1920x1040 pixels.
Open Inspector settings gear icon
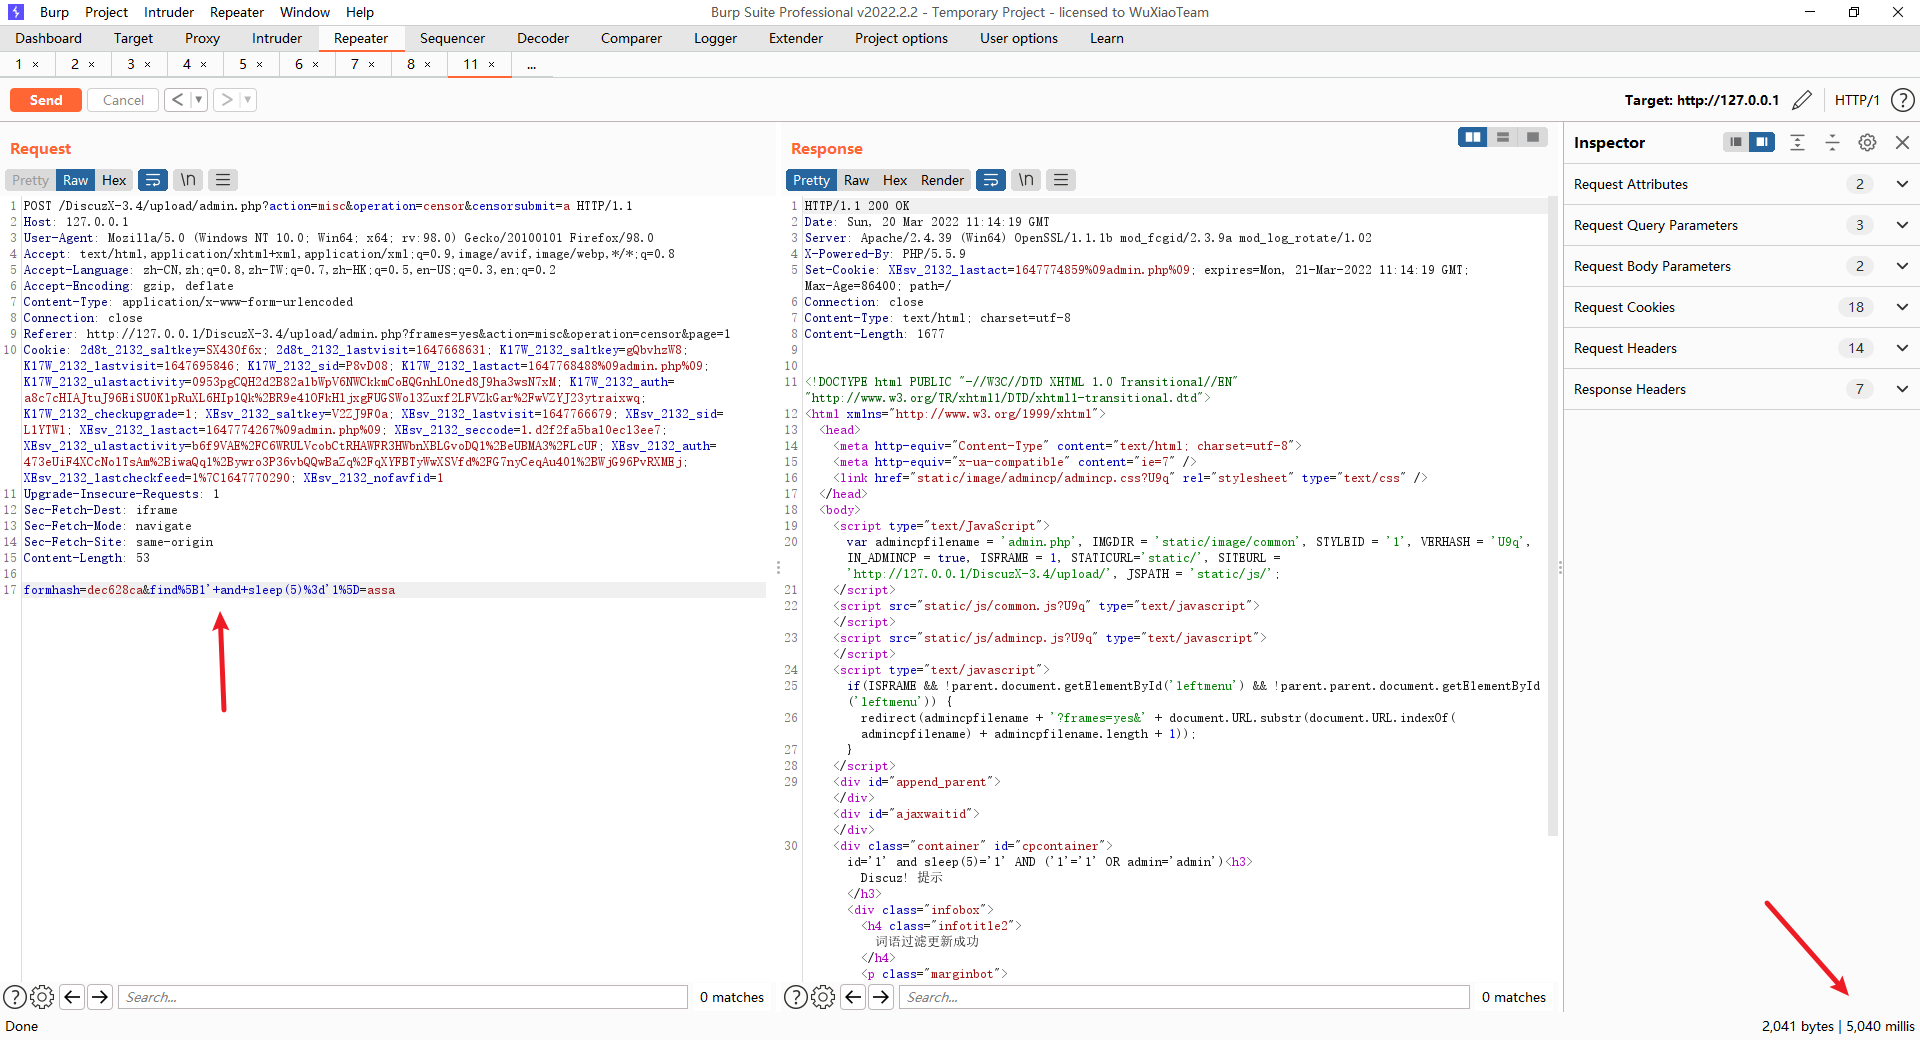pyautogui.click(x=1867, y=142)
